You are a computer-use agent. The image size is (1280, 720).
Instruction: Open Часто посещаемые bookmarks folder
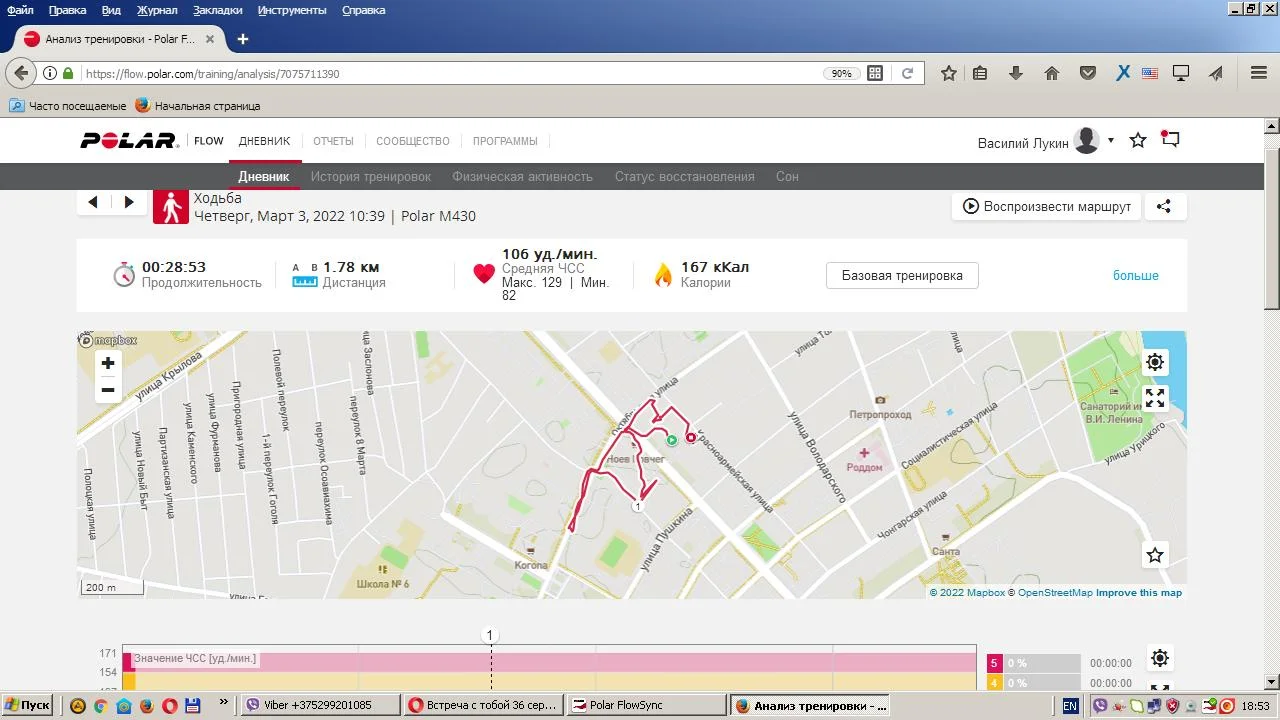68,106
